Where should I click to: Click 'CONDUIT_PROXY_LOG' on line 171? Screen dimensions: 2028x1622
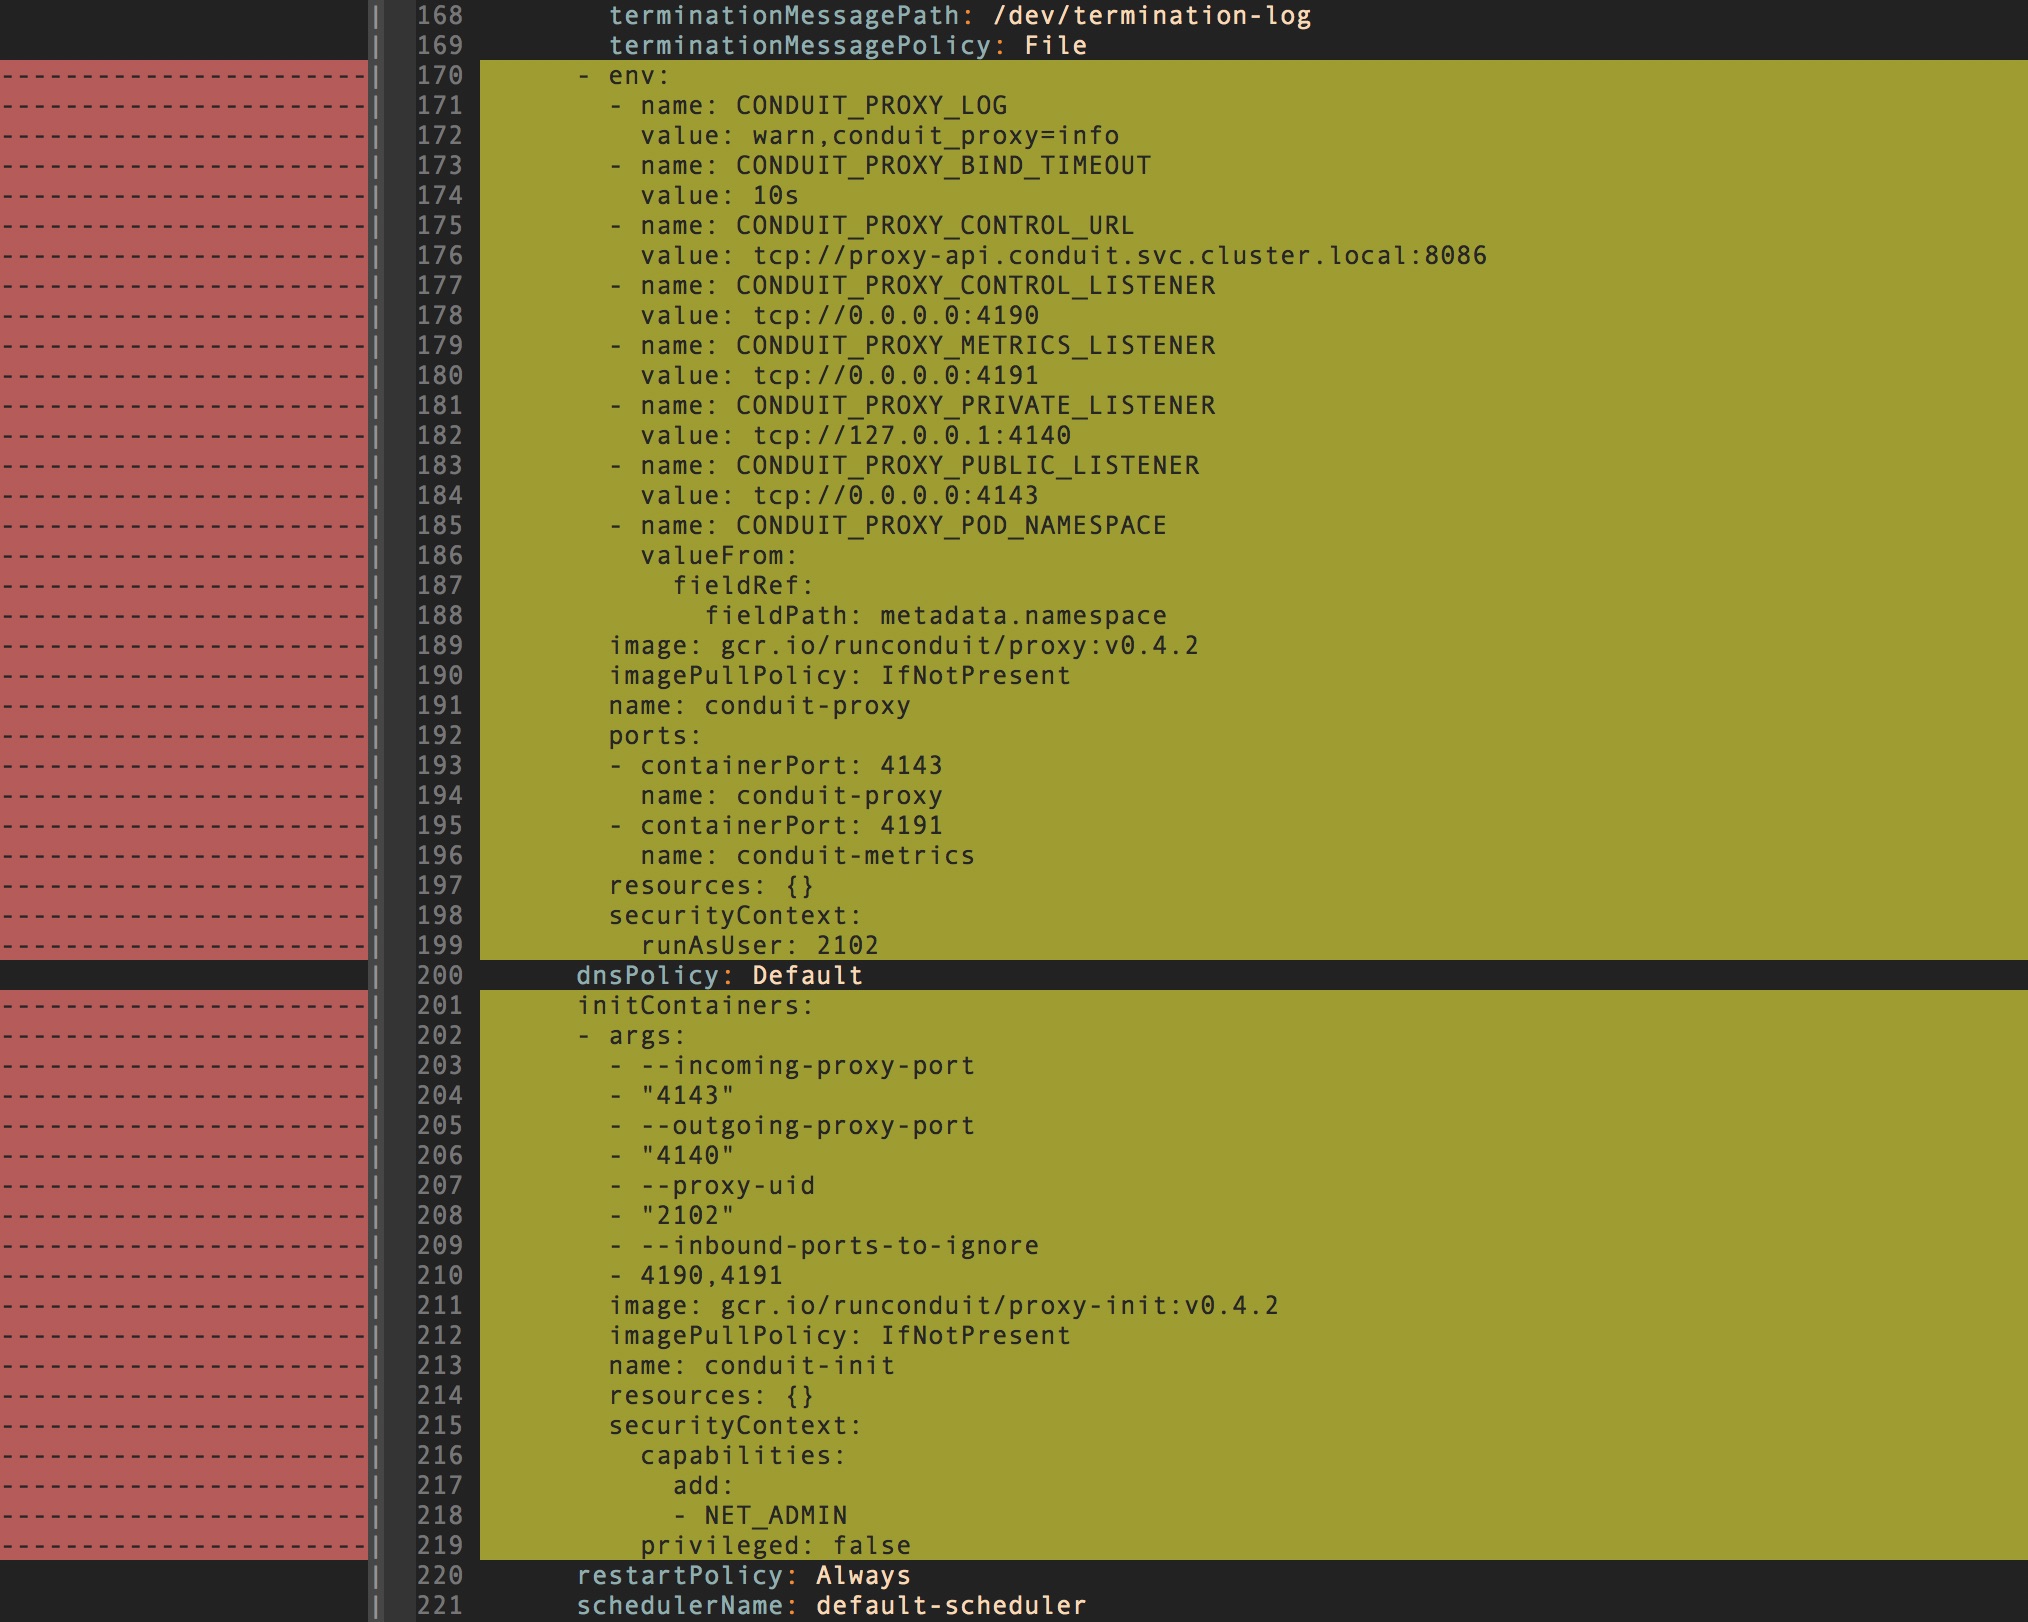872,106
